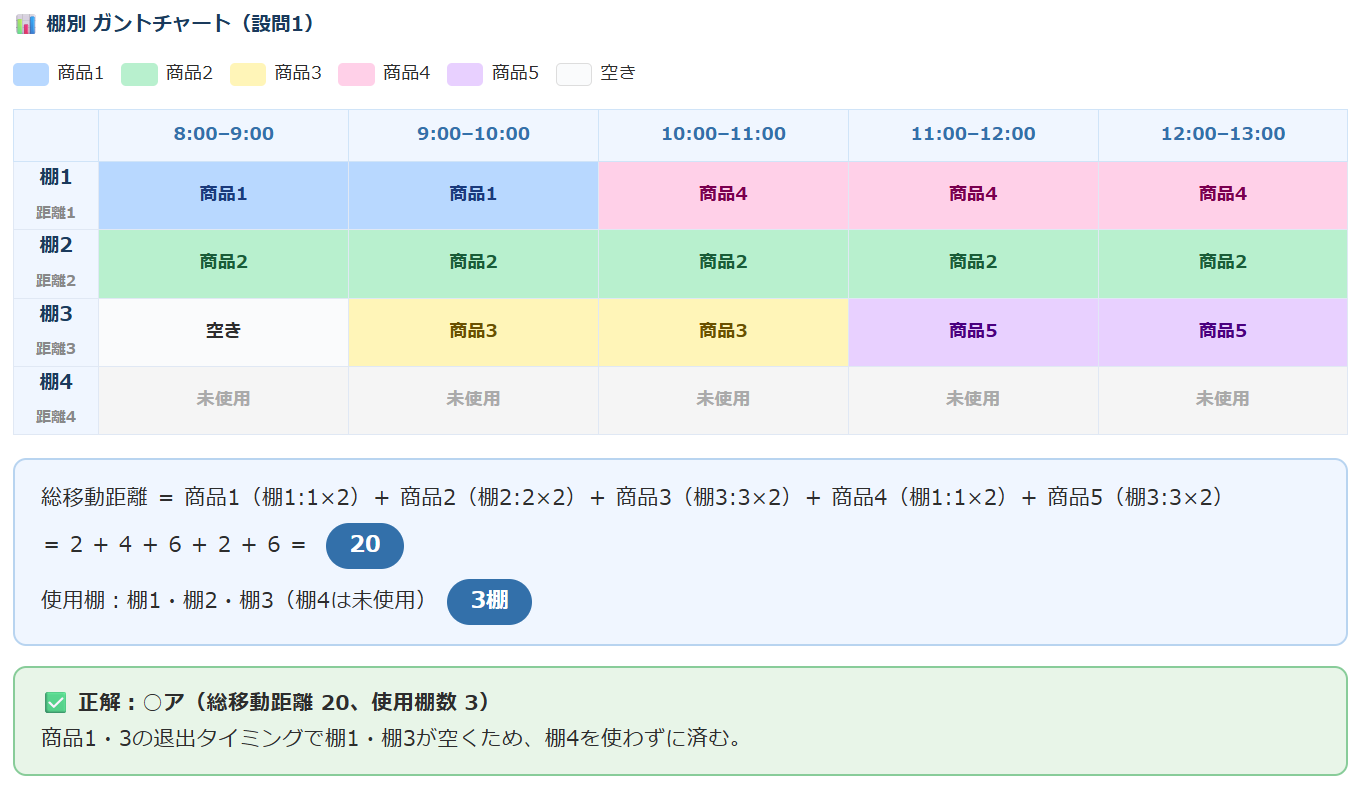The width and height of the screenshot is (1362, 786).
Task: Select the 8:00–9:00 column header
Action: click(223, 134)
